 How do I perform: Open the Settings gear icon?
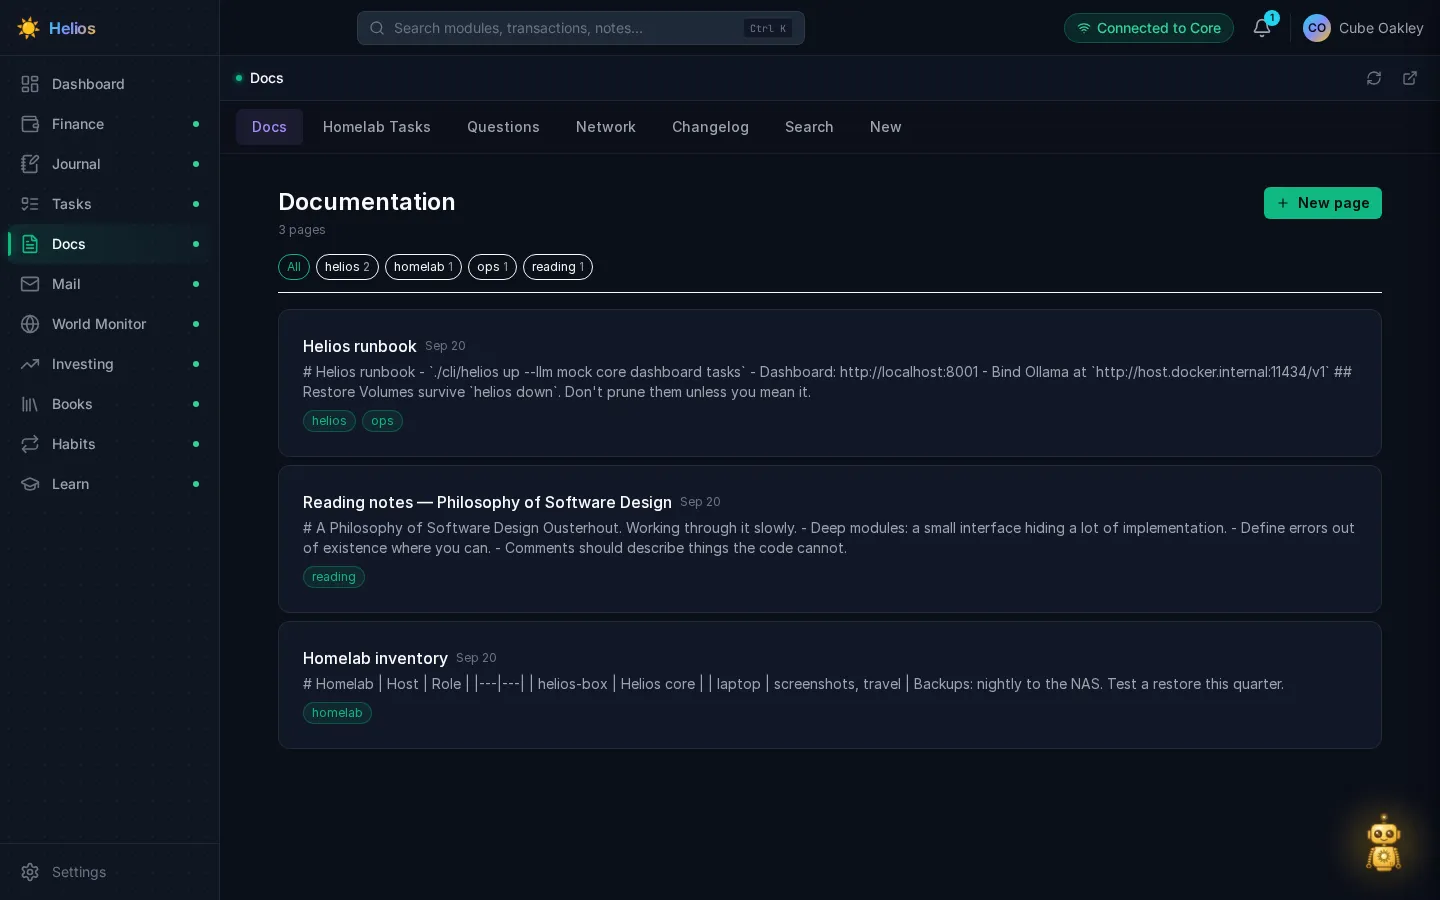click(x=30, y=872)
